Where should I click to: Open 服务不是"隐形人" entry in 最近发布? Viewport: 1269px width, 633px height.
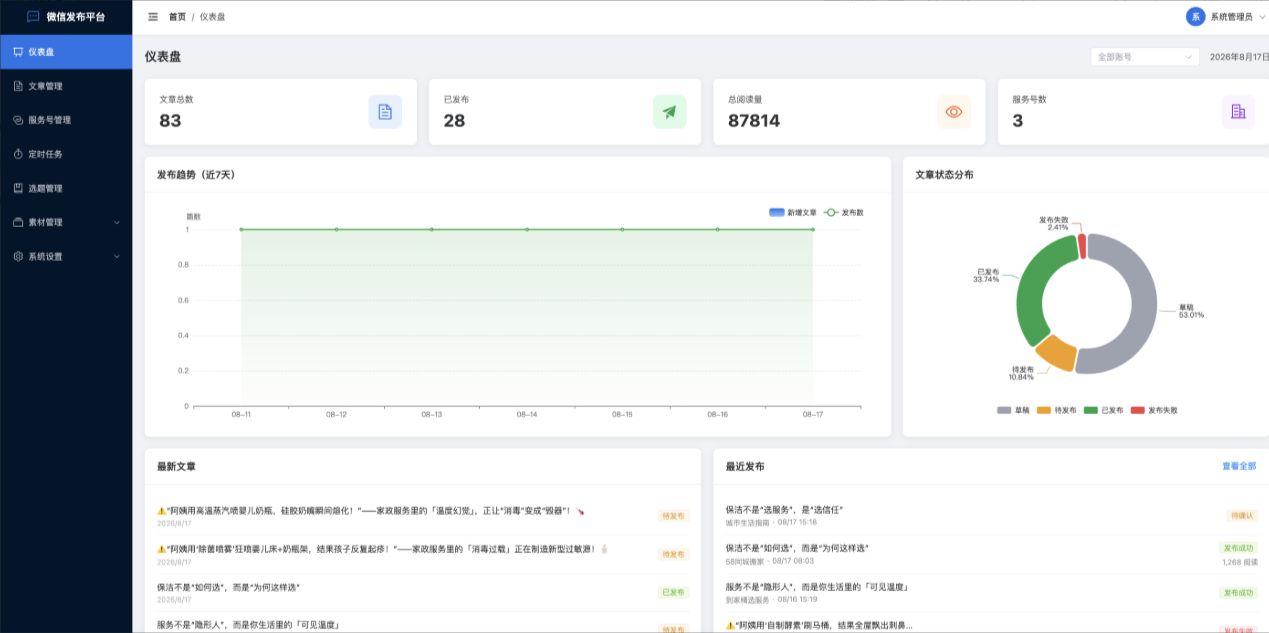click(816, 587)
